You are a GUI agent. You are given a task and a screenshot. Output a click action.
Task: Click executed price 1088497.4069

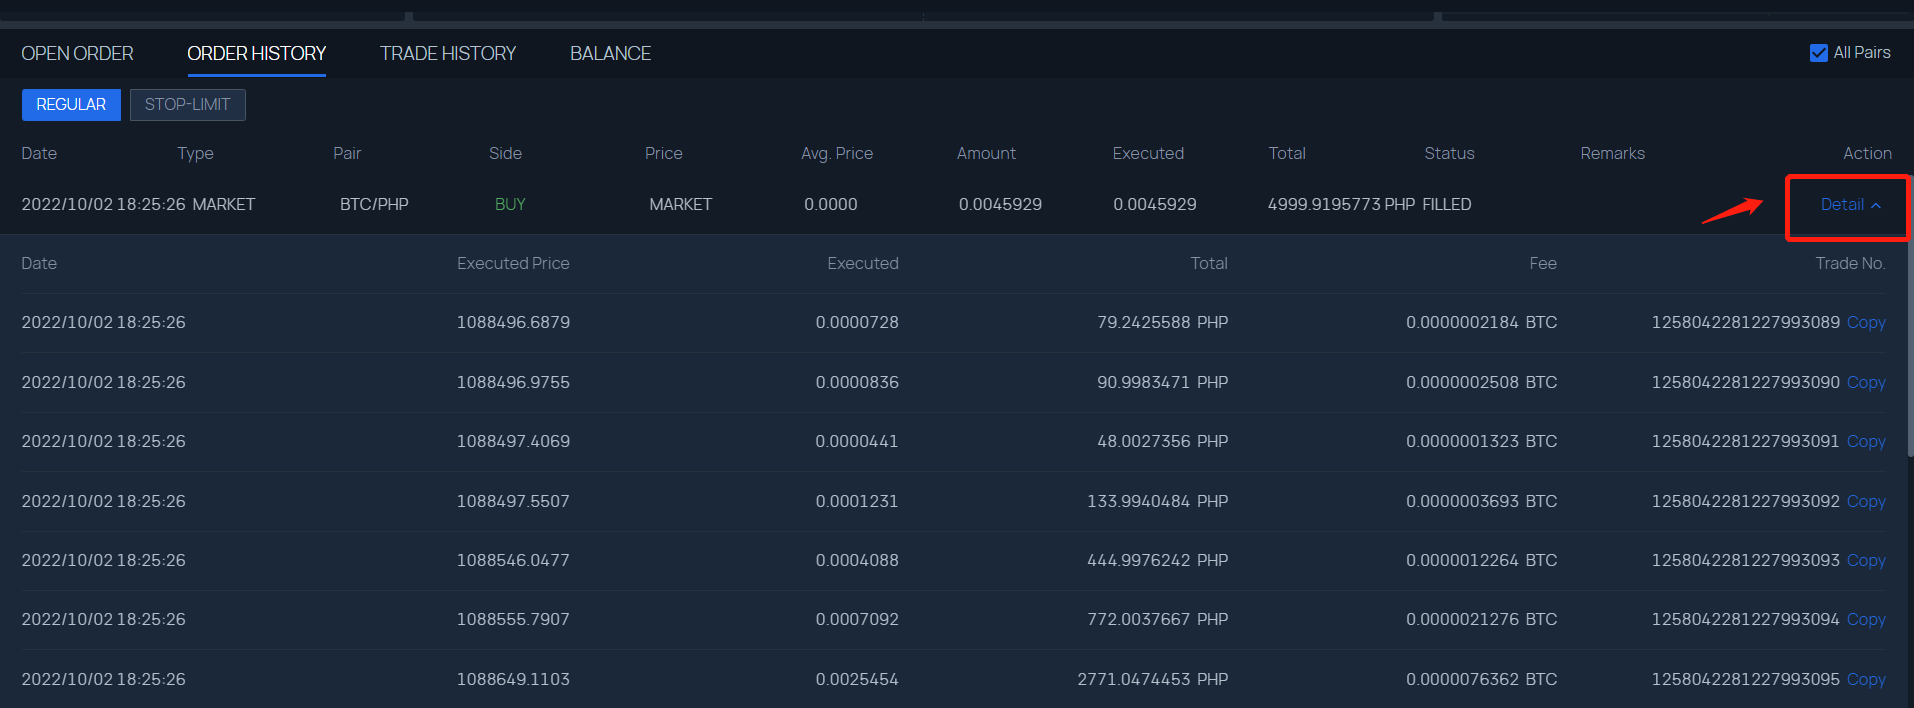click(513, 441)
